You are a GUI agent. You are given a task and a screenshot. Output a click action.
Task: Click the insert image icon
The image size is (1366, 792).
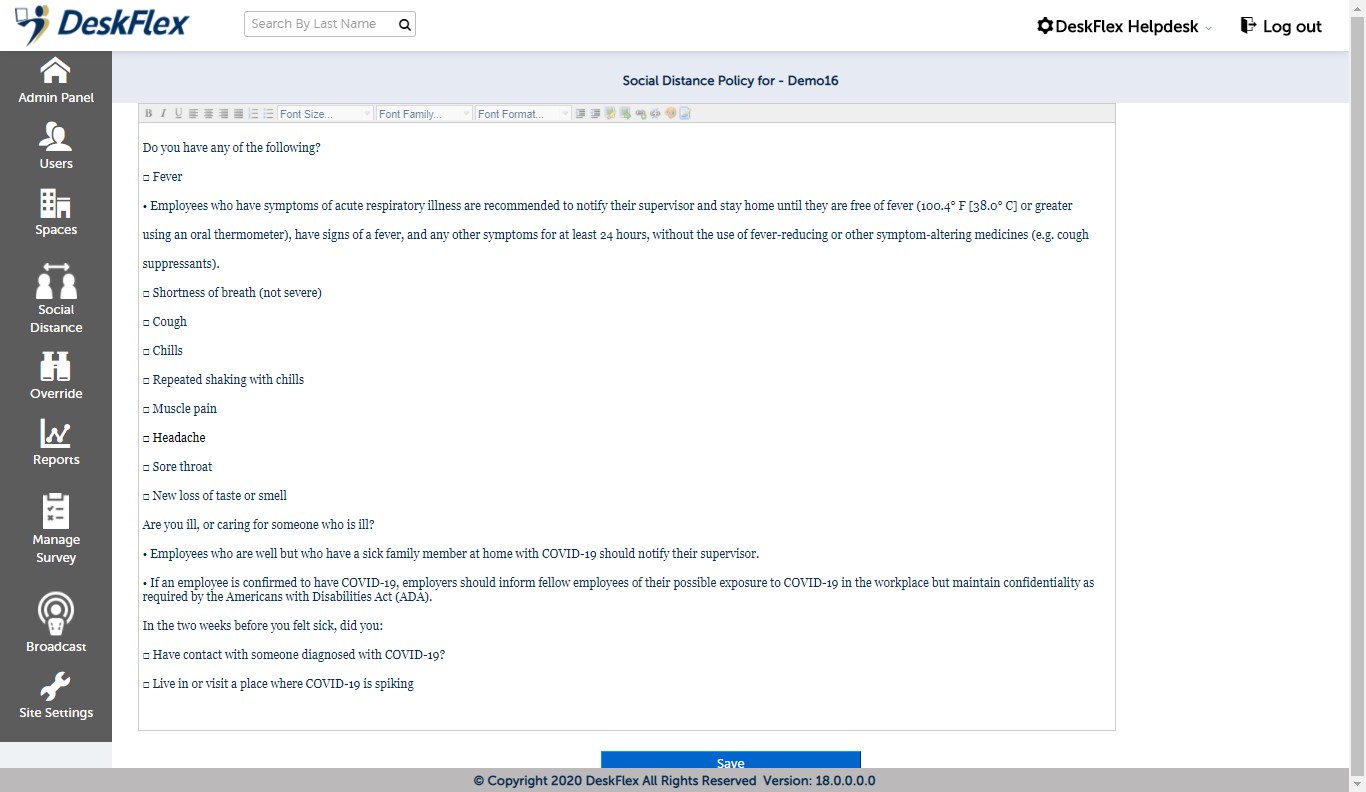pyautogui.click(x=610, y=114)
